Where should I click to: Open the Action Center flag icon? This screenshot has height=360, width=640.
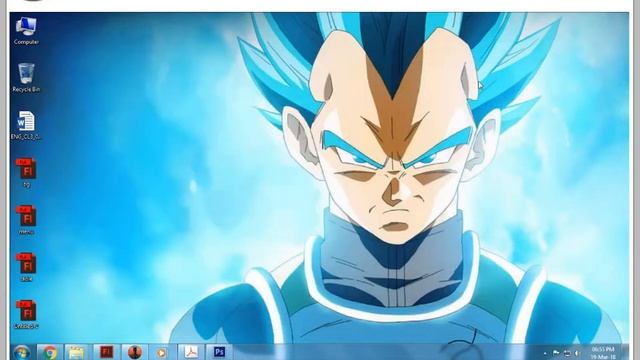(x=556, y=353)
